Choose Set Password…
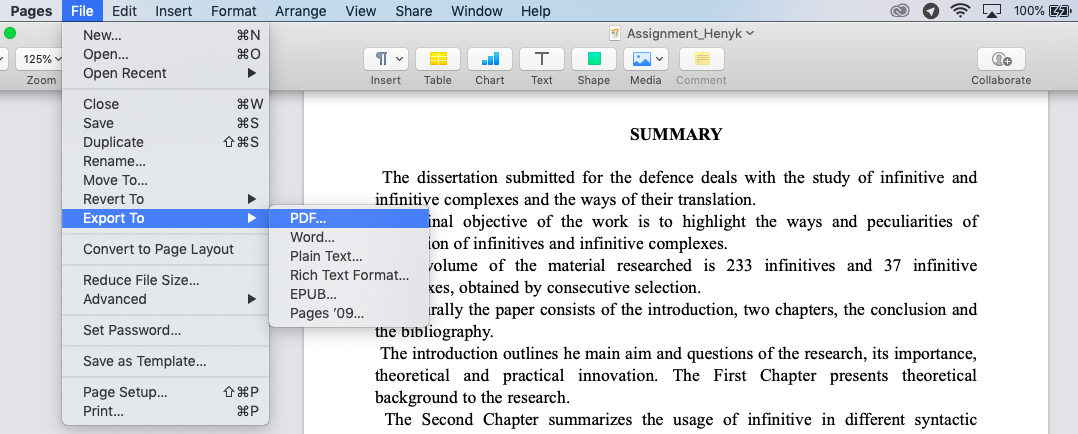1078x434 pixels. point(165,330)
